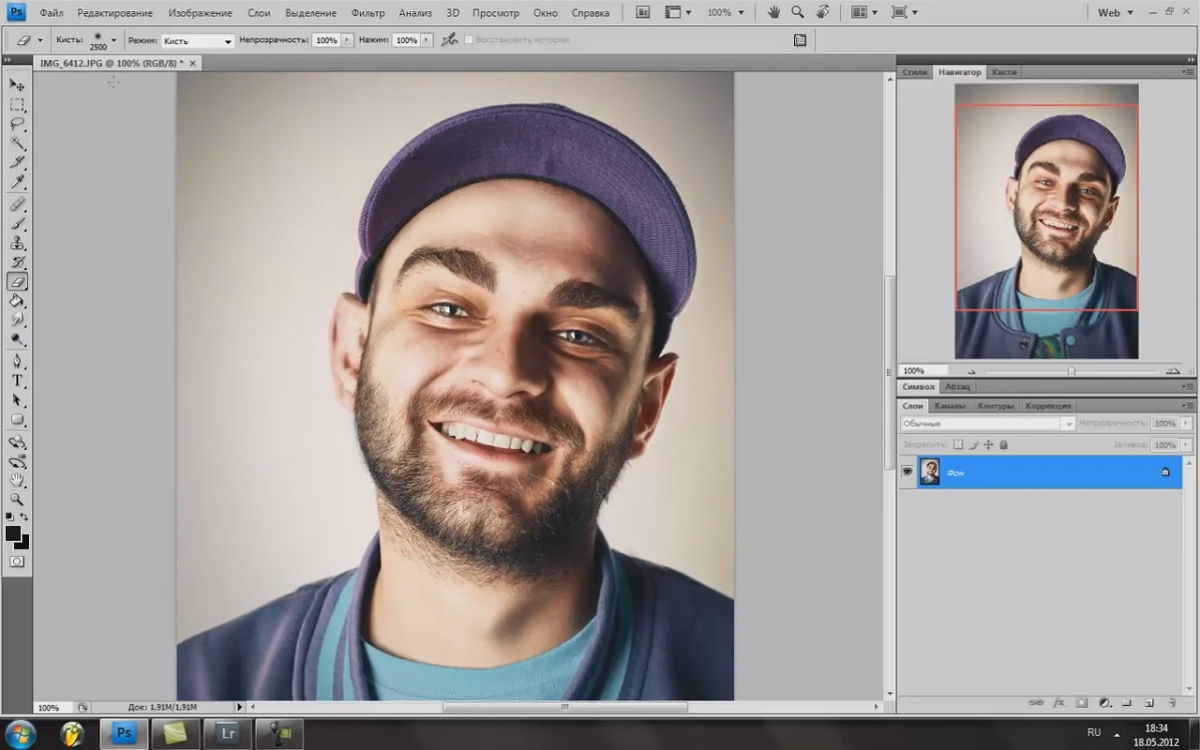This screenshot has width=1200, height=750.
Task: Select the Zoom tool magnifier
Action: click(17, 499)
